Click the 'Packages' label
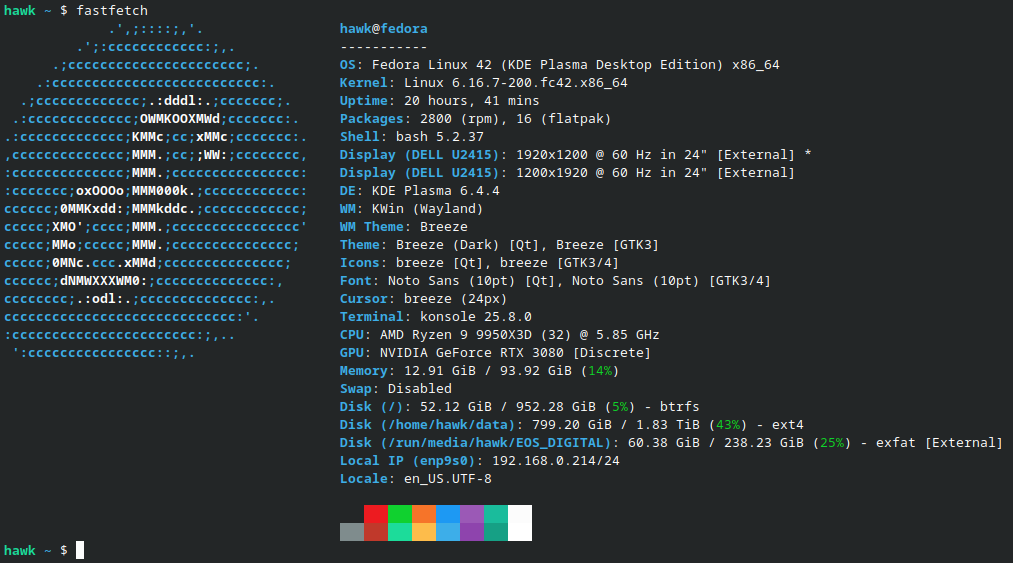 coord(371,119)
